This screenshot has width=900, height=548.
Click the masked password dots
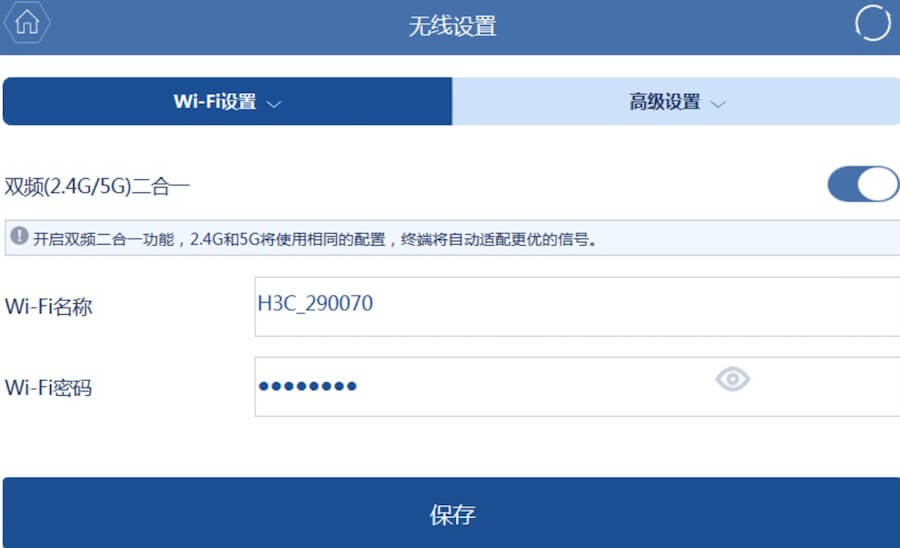click(x=307, y=387)
